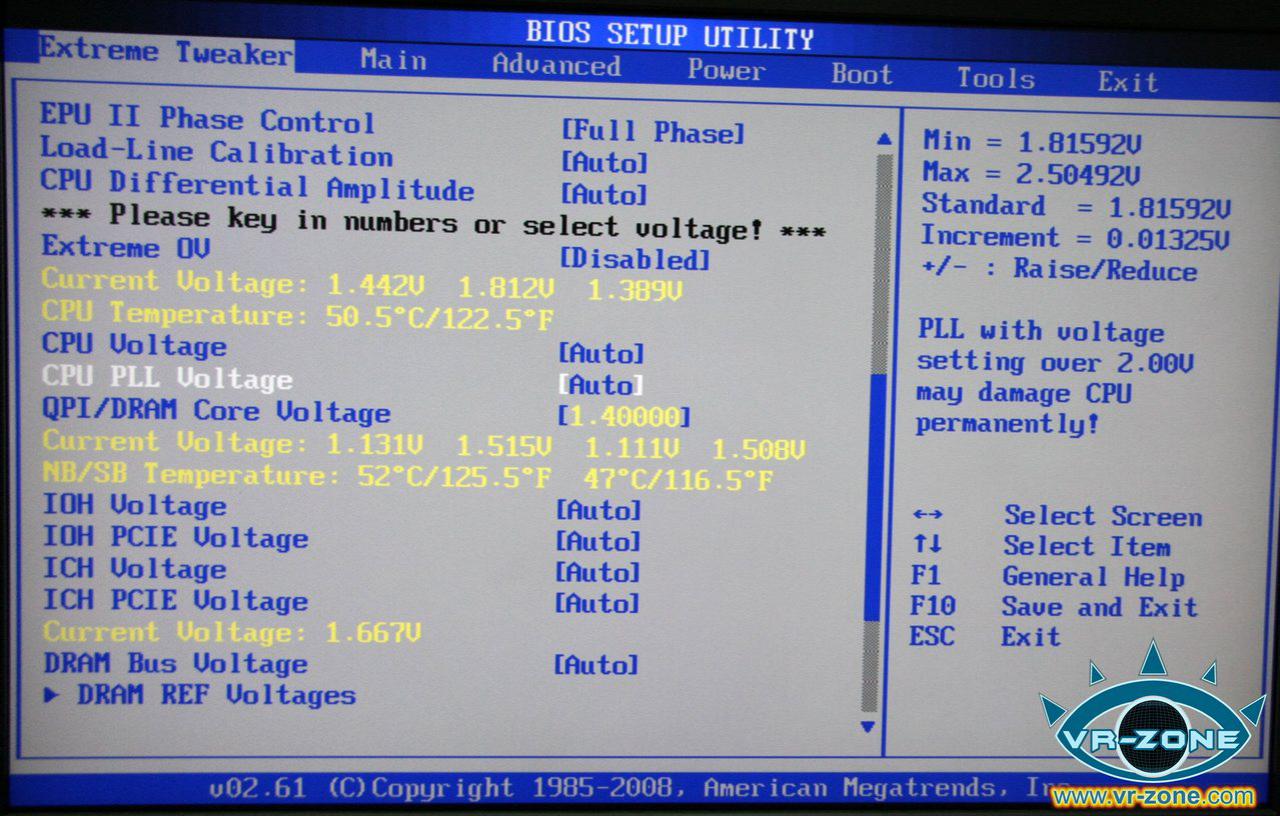Select the QPI/DRAM Core Voltage label
1280x816 pixels.
[x=216, y=410]
